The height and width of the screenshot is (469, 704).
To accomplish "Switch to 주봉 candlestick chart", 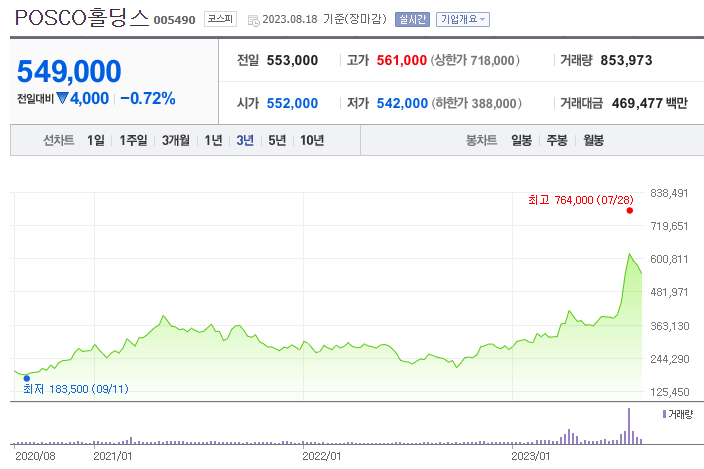I will coord(557,140).
